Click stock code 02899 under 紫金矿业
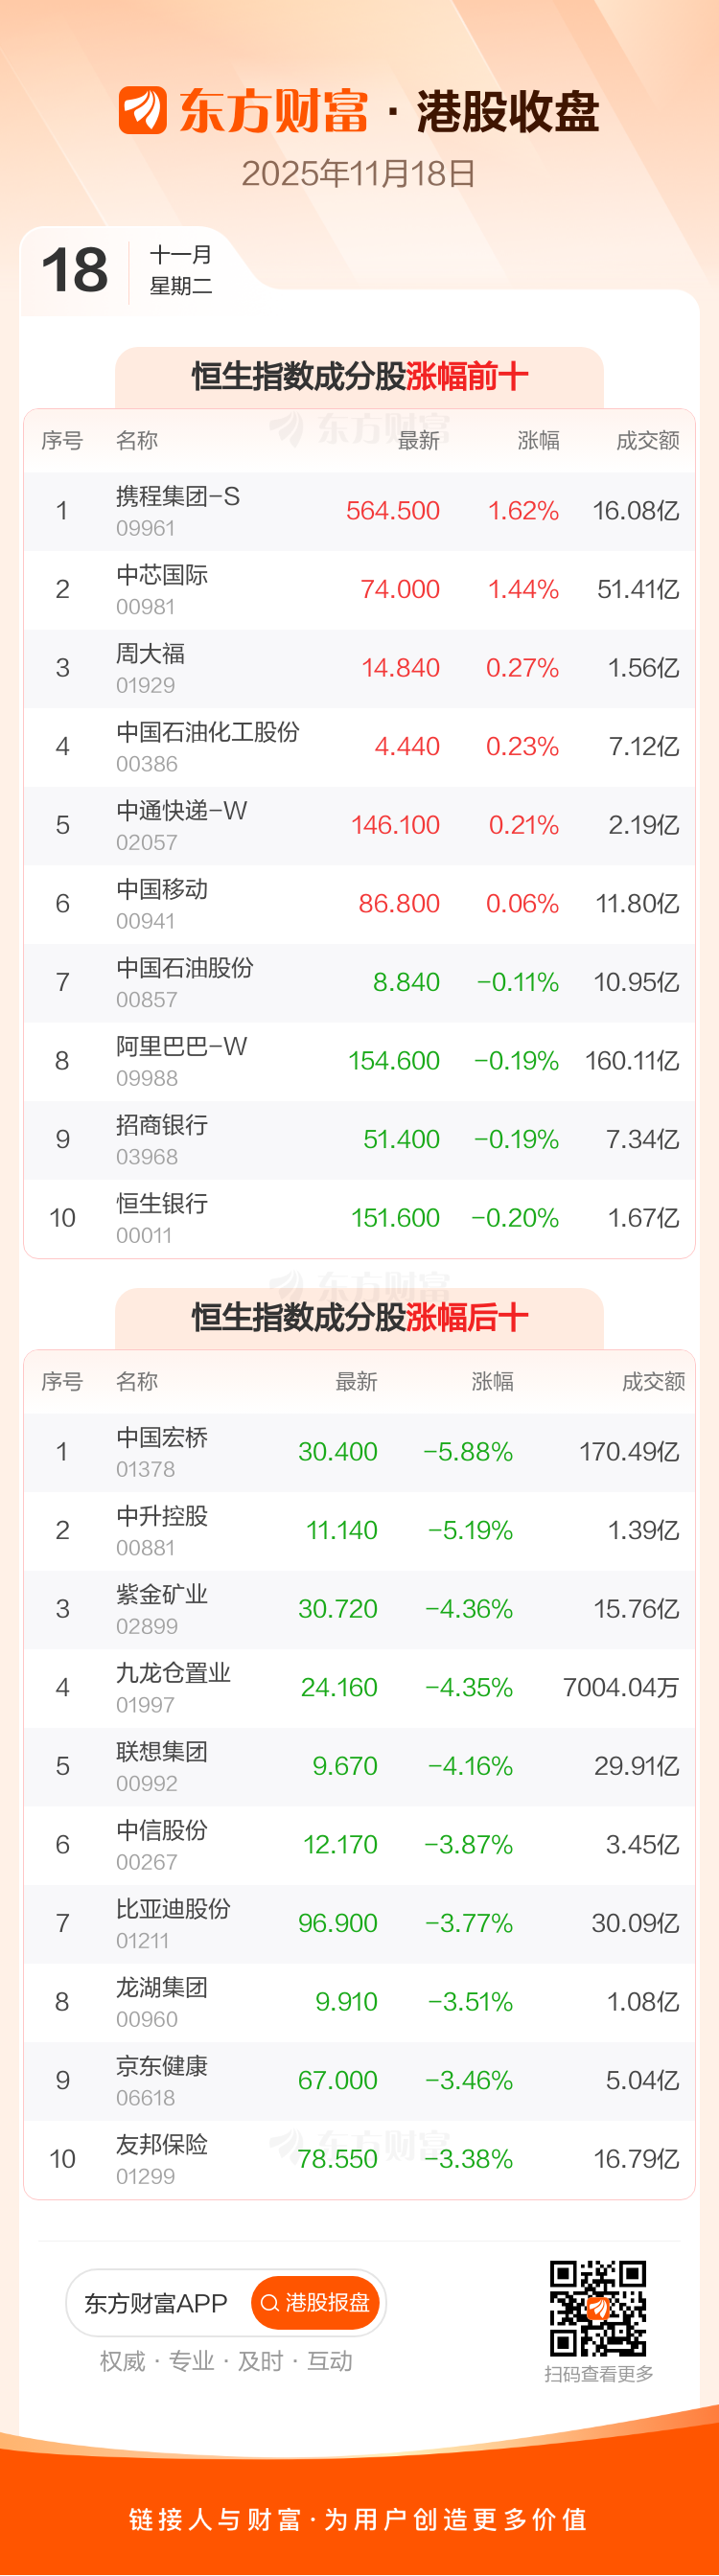Viewport: 719px width, 2576px height. coord(146,1626)
